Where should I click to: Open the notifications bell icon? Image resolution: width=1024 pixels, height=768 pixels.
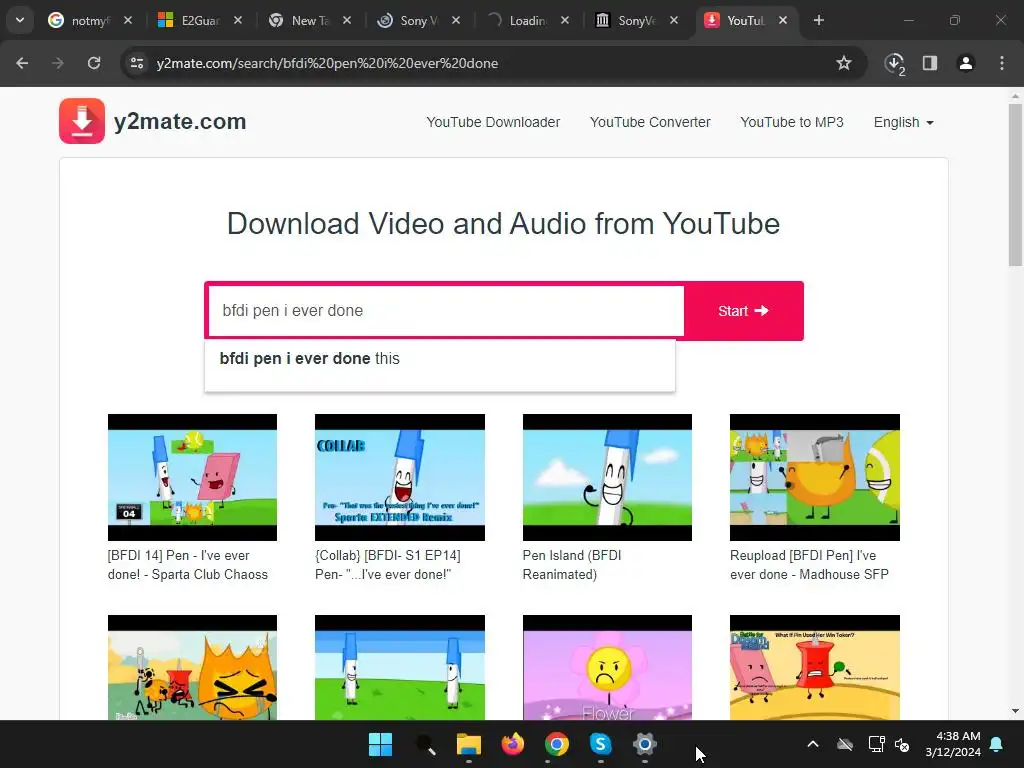coord(997,744)
